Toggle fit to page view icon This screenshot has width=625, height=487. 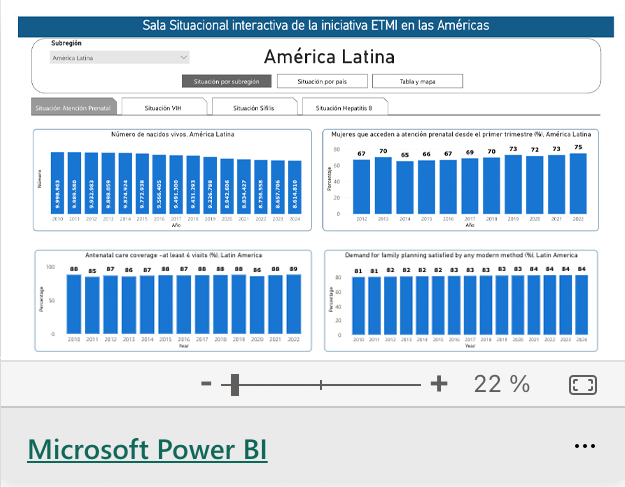(582, 384)
